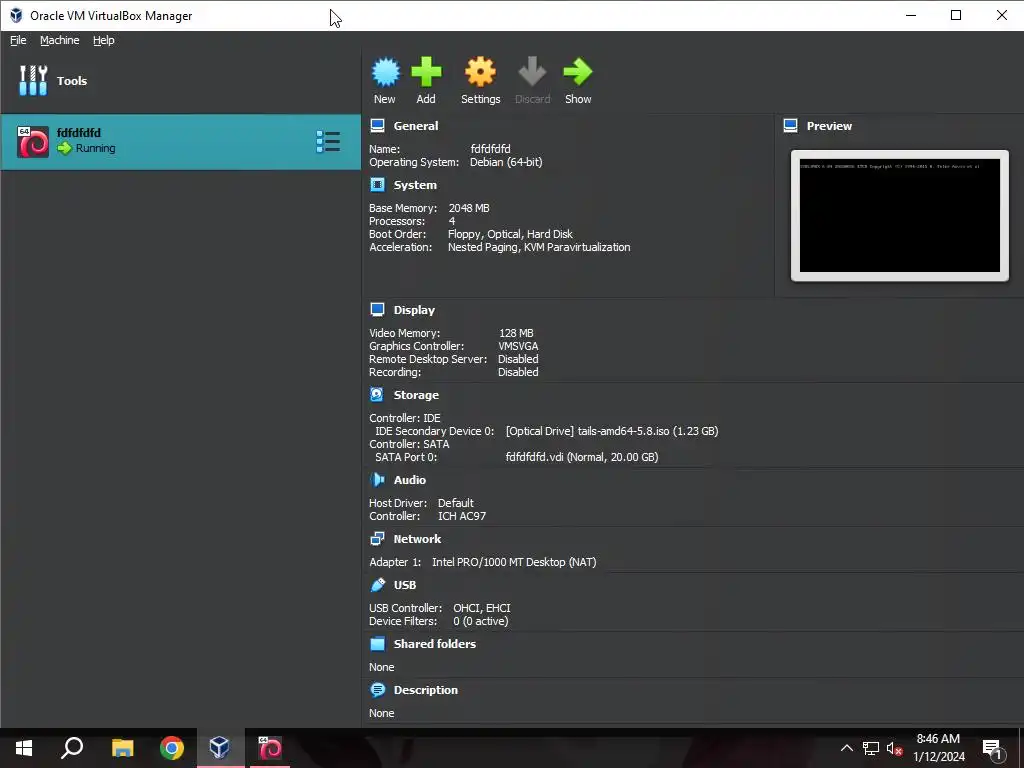Click the USB section plug icon
Image resolution: width=1024 pixels, height=768 pixels.
click(x=377, y=584)
